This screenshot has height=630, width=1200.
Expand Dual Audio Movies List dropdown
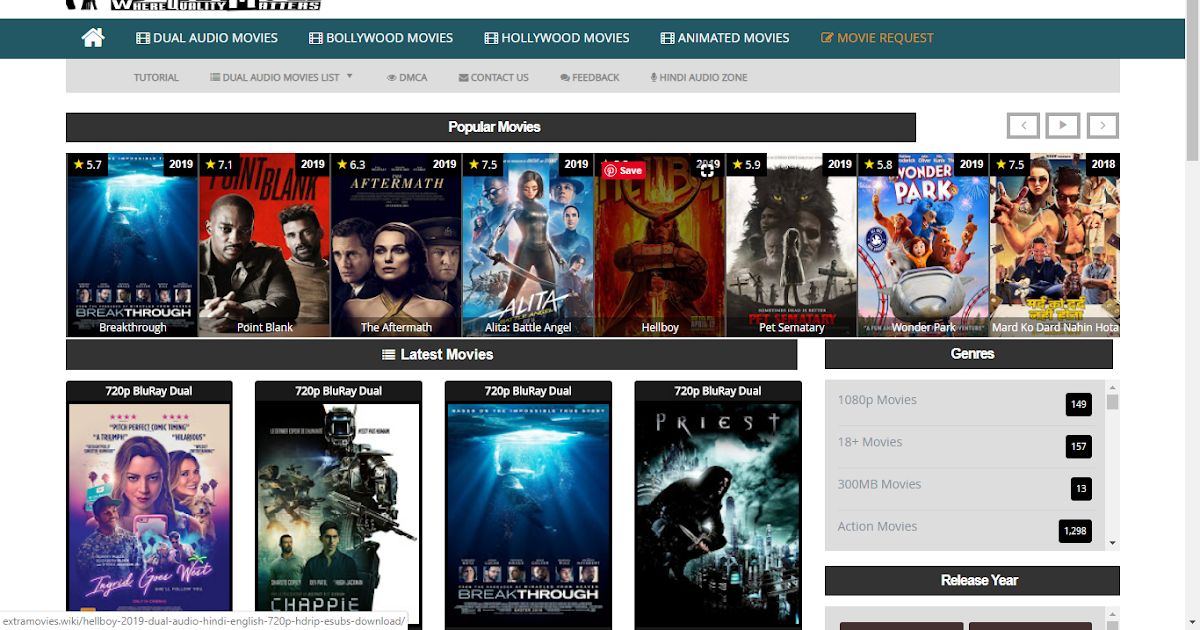tap(281, 77)
